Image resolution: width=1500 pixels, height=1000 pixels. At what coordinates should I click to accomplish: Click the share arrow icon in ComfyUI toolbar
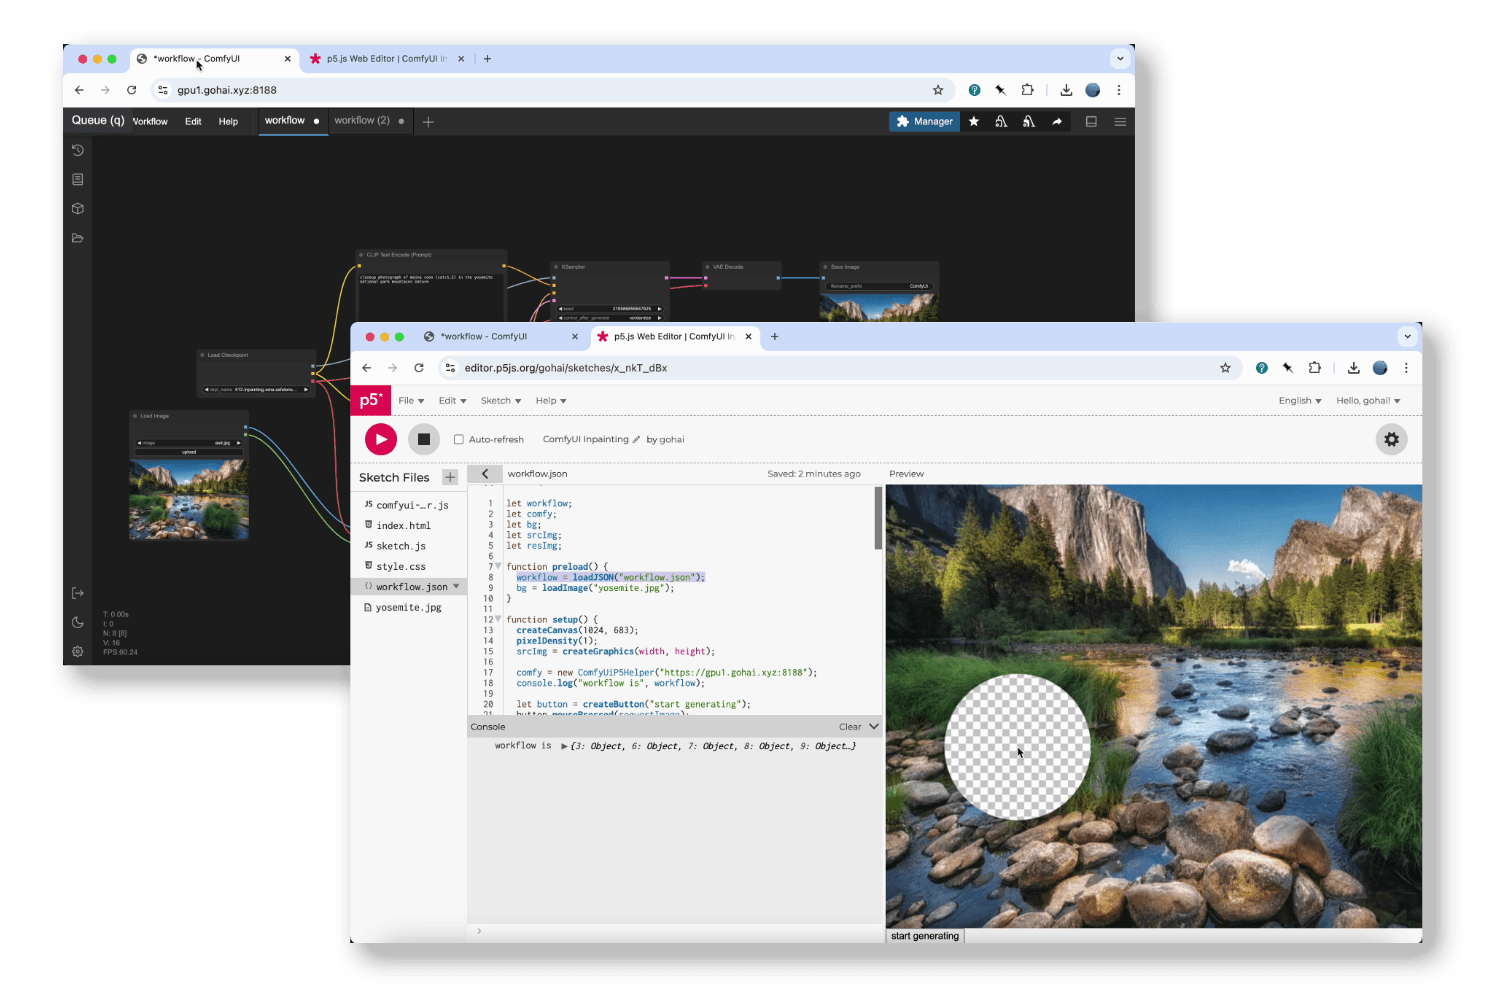1058,121
